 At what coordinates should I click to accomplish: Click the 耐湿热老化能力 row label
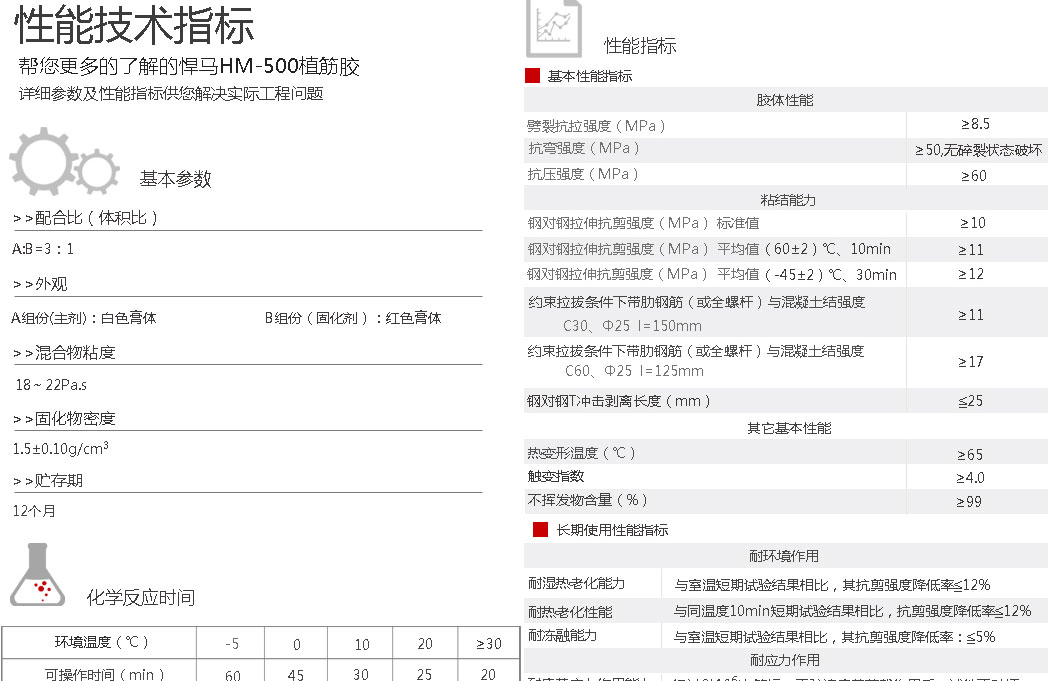(x=576, y=584)
